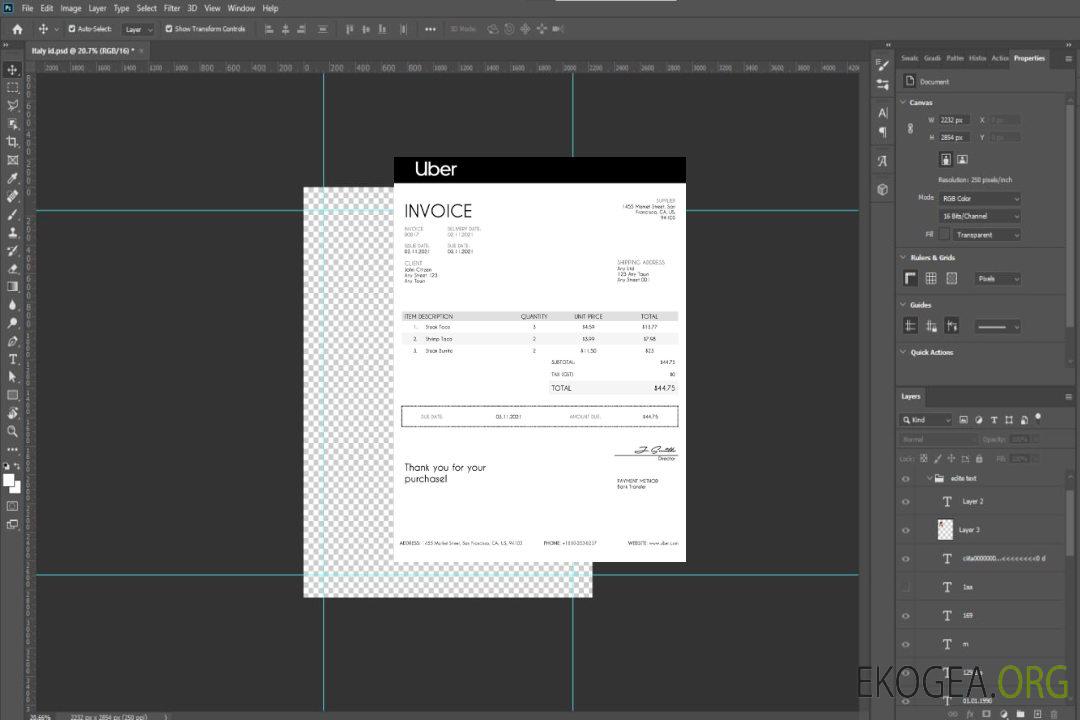Image resolution: width=1080 pixels, height=720 pixels.
Task: Choose the Rectangular Marquee tool
Action: [13, 88]
